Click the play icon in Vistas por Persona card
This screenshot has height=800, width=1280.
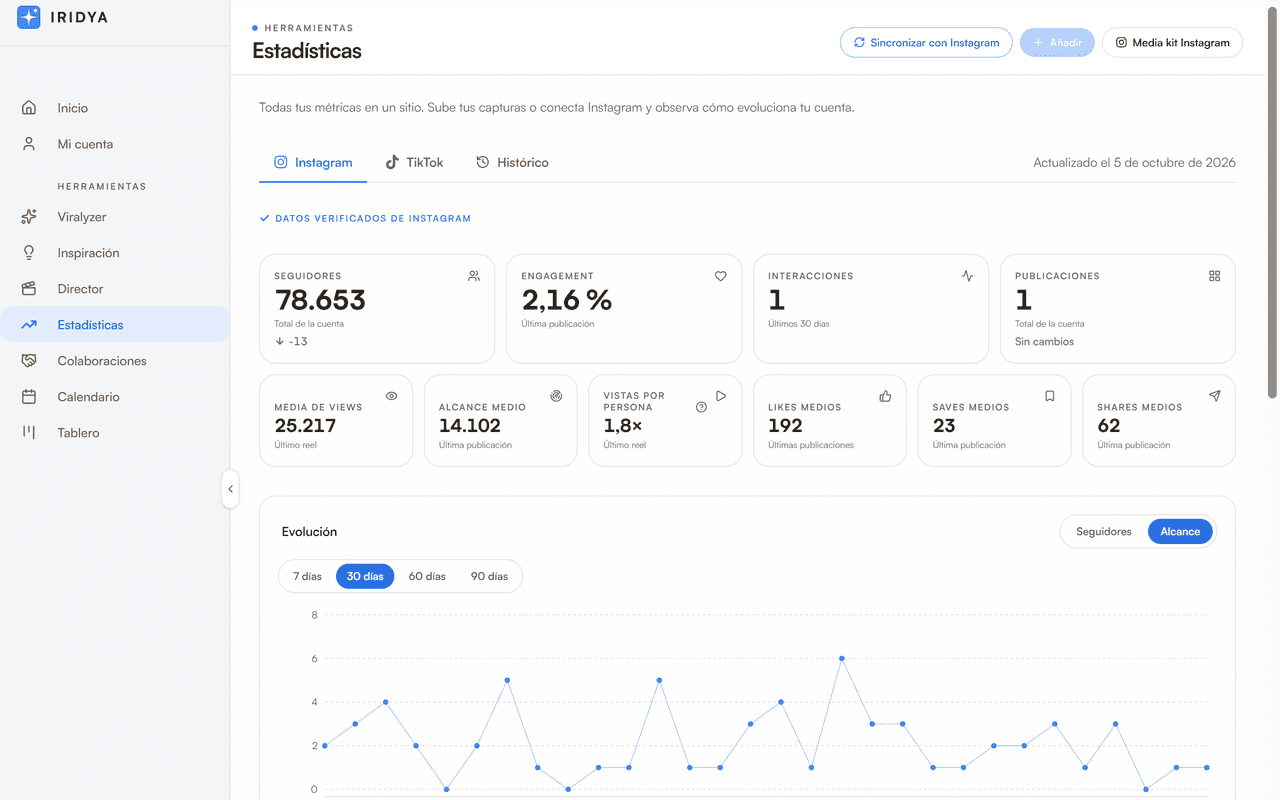tap(721, 396)
